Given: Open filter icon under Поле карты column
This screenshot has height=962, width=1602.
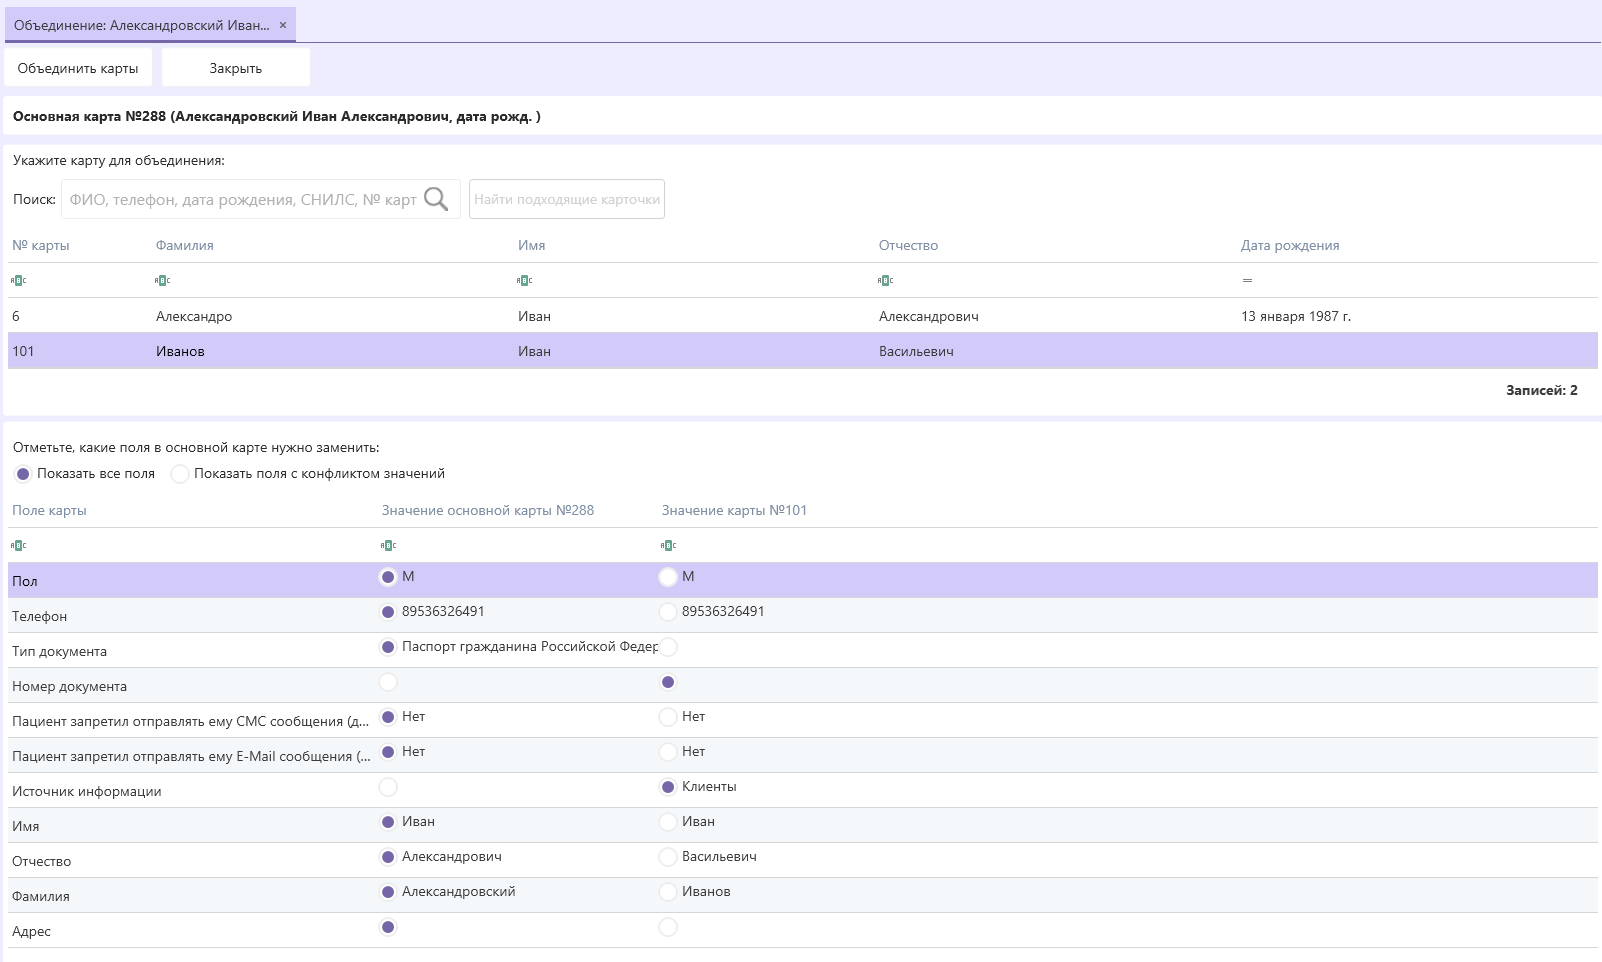Looking at the screenshot, I should pyautogui.click(x=19, y=546).
